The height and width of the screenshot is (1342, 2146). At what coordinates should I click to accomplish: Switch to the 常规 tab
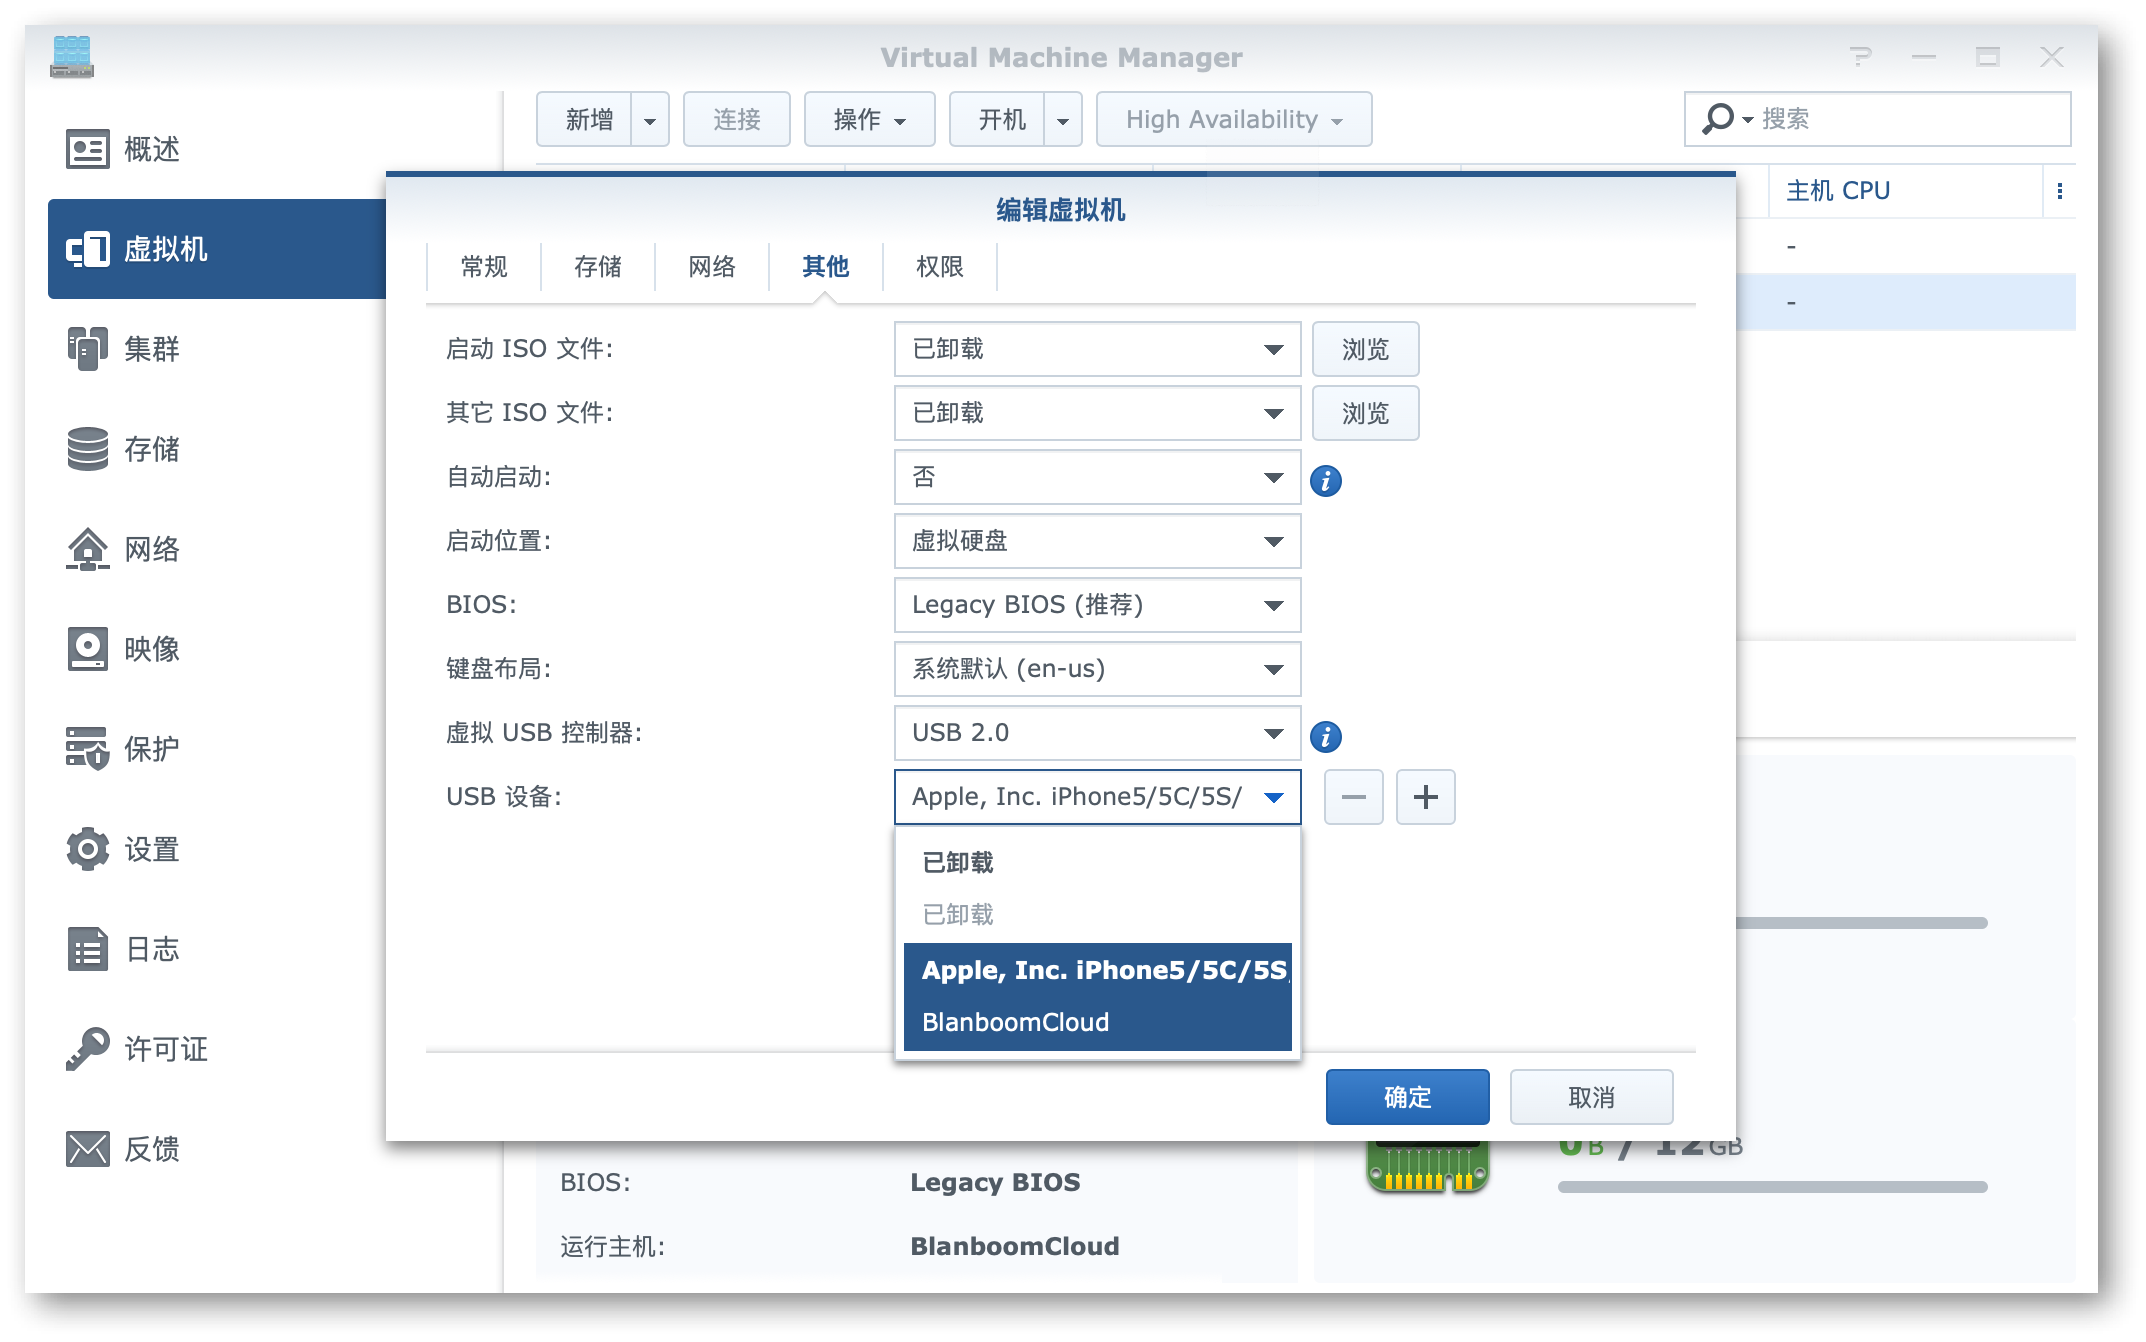click(x=483, y=267)
